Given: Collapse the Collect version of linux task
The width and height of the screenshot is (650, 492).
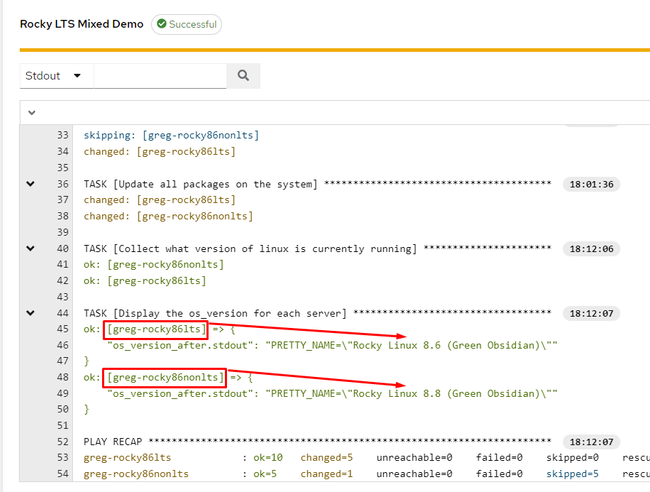Looking at the screenshot, I should coord(30,248).
